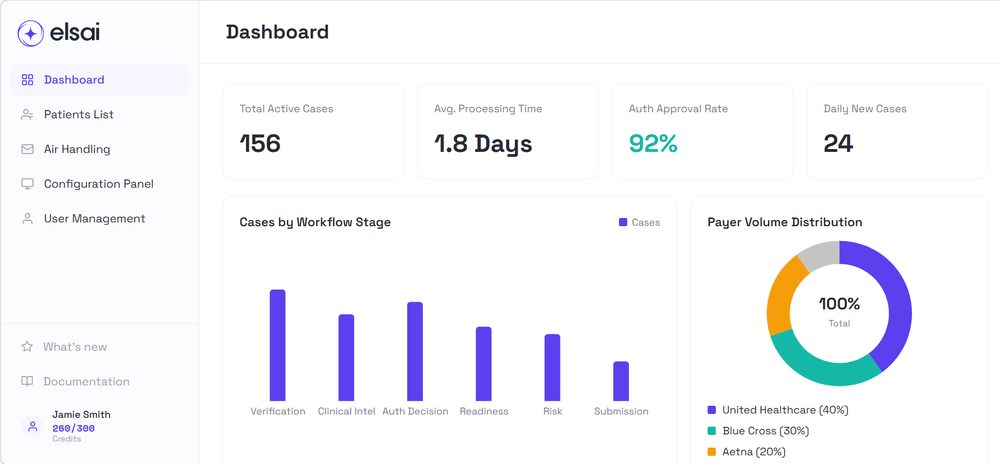Click the Verification bar in the chart
Image resolution: width=1000 pixels, height=464 pixels.
click(277, 345)
